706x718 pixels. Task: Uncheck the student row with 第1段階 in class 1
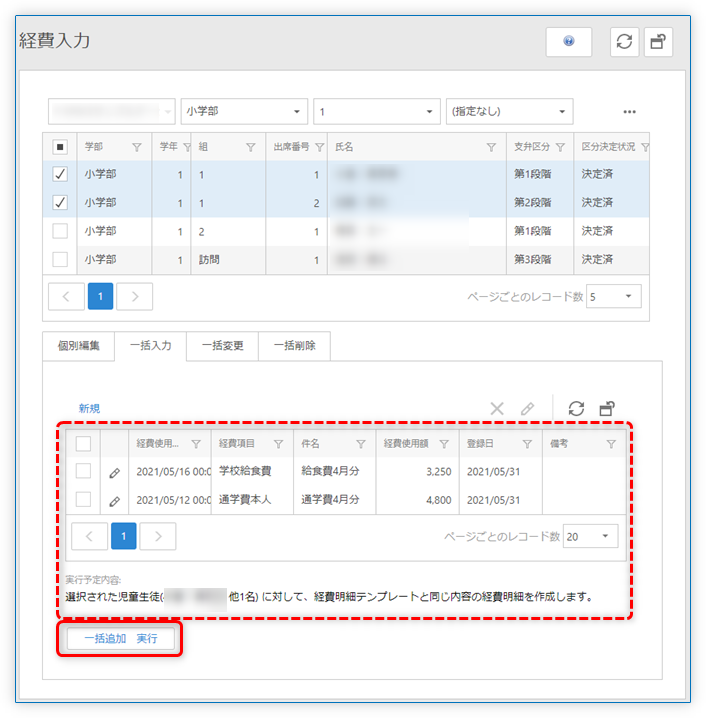point(60,174)
